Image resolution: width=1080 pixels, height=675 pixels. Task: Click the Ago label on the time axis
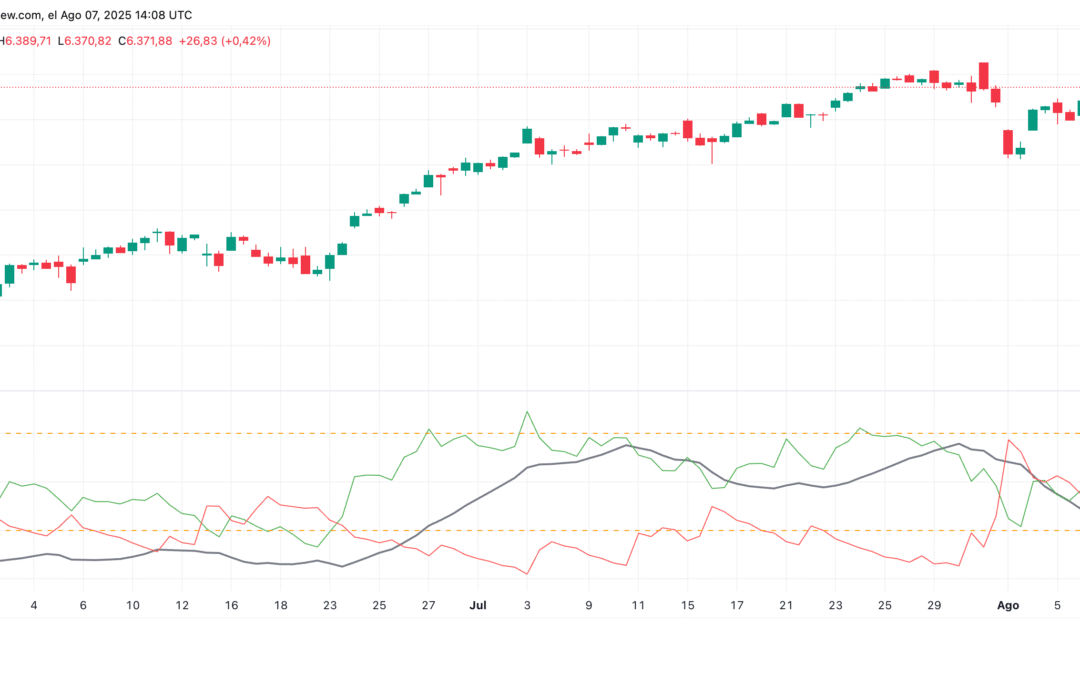coord(1007,605)
